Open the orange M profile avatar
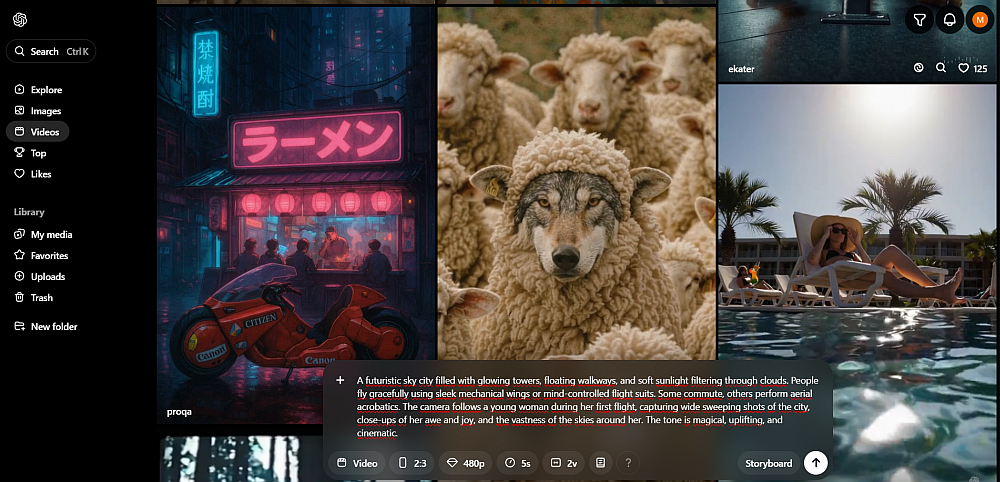 (x=980, y=19)
